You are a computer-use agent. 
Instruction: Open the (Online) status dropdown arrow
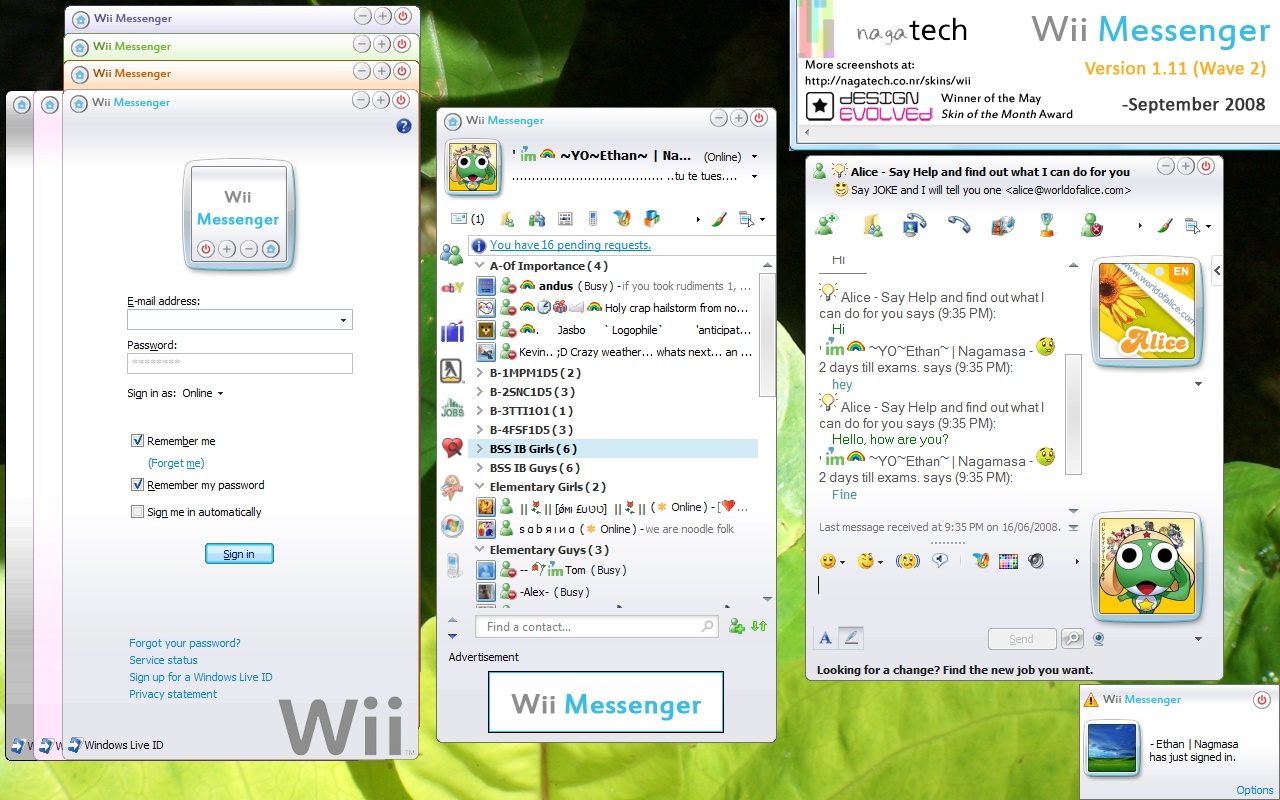(754, 157)
